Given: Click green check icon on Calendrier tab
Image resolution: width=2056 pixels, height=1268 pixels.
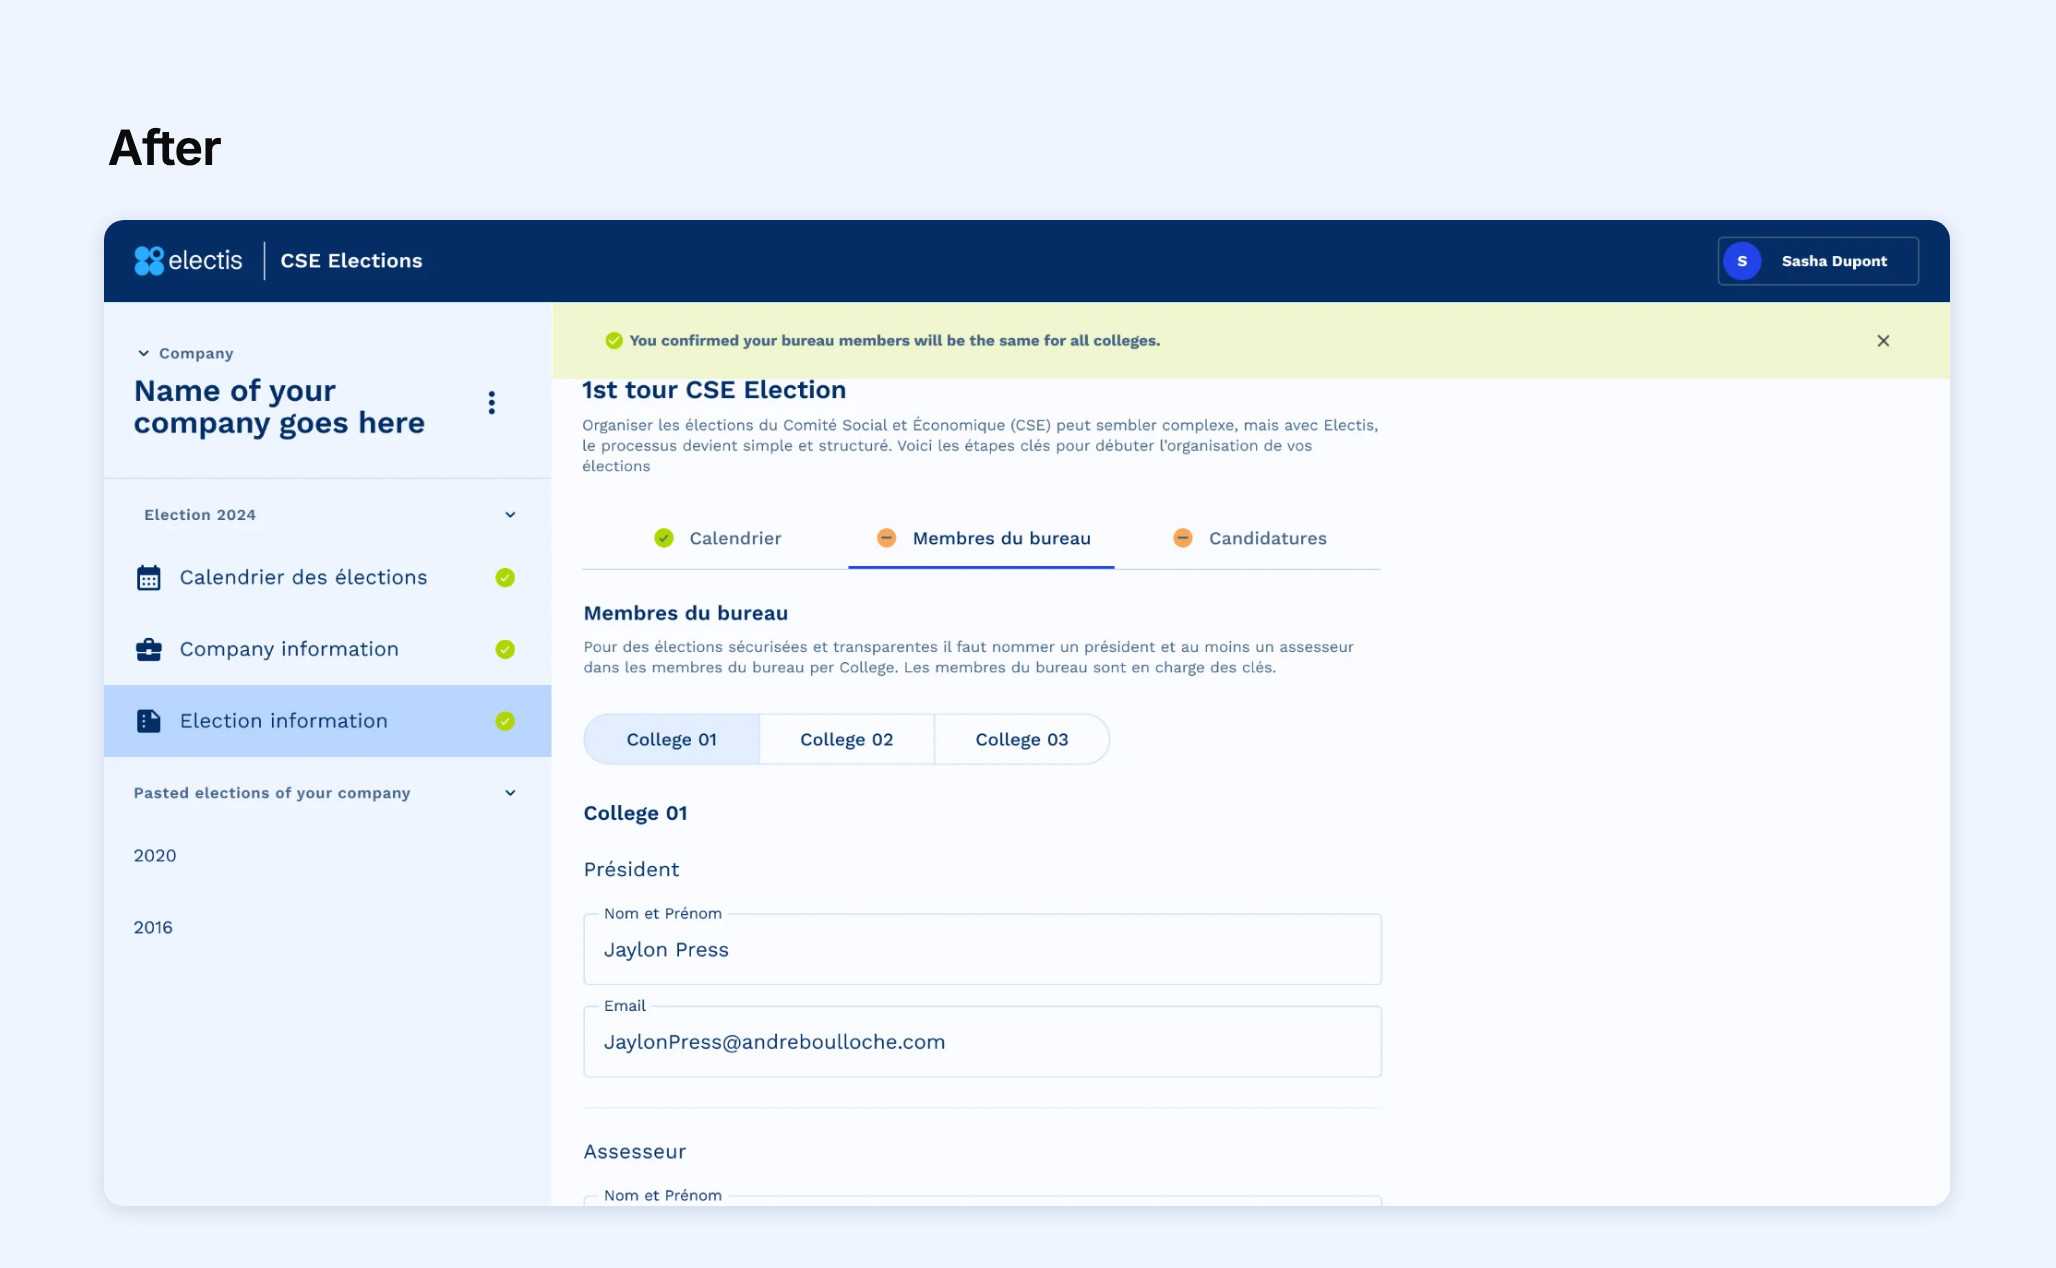Looking at the screenshot, I should pos(664,538).
